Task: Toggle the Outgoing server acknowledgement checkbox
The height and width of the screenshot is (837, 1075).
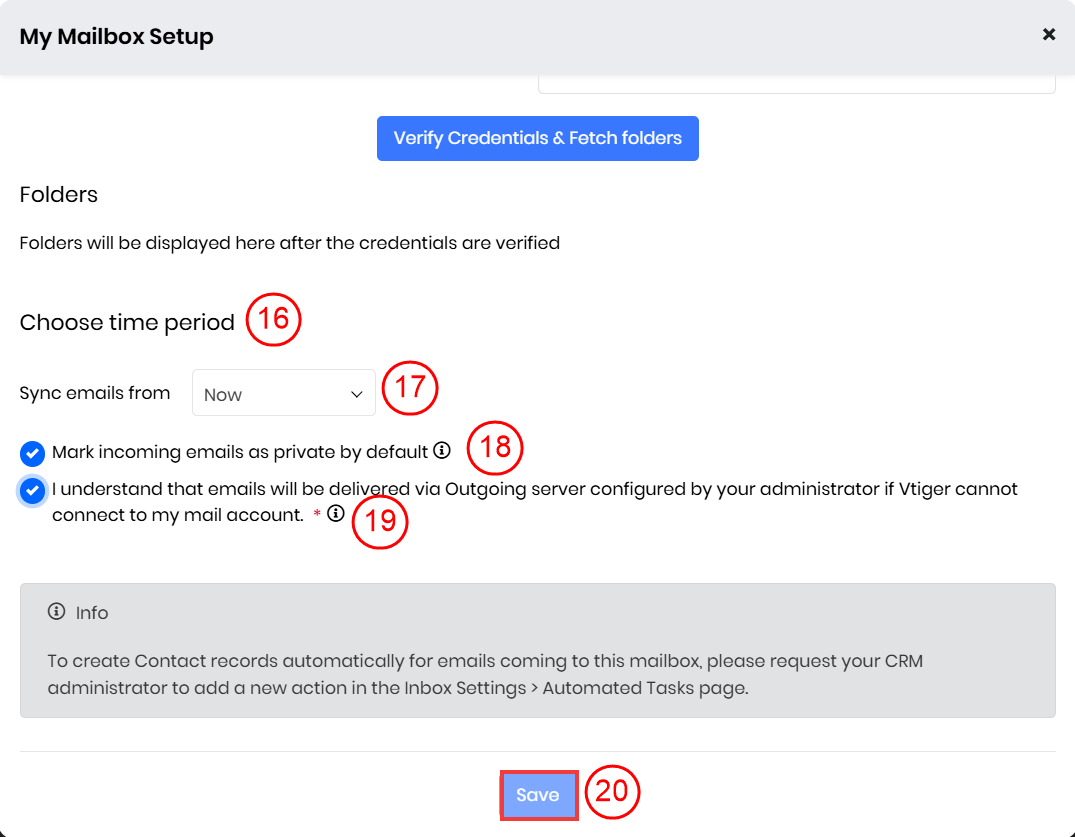Action: pos(32,490)
